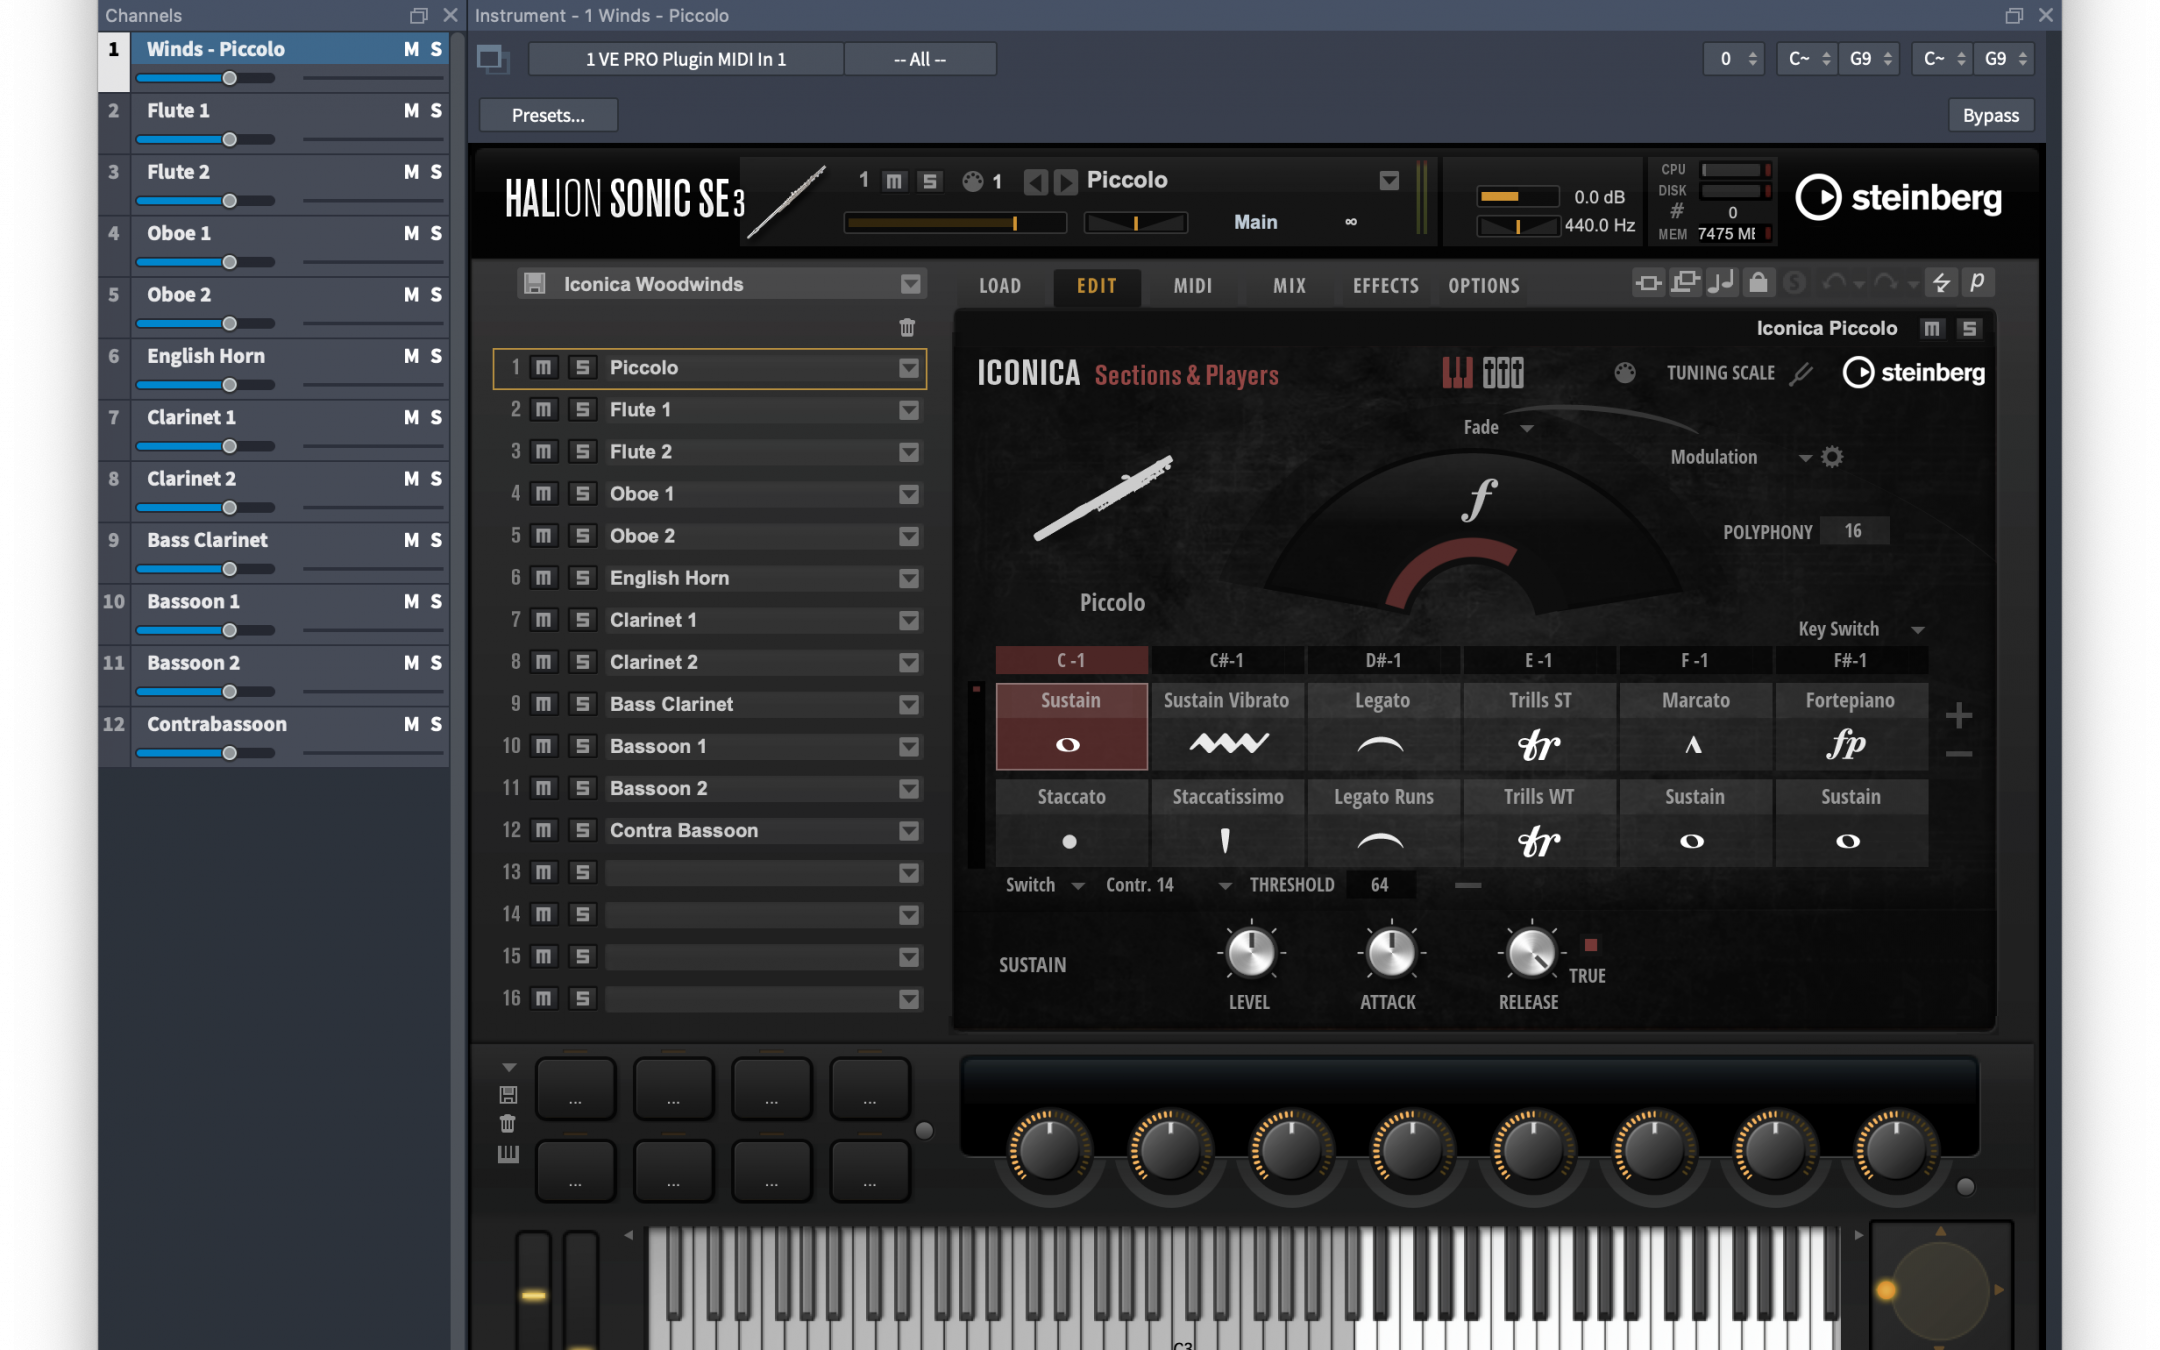The image size is (2160, 1350).
Task: Mute the Flute 1 channel
Action: pos(411,110)
